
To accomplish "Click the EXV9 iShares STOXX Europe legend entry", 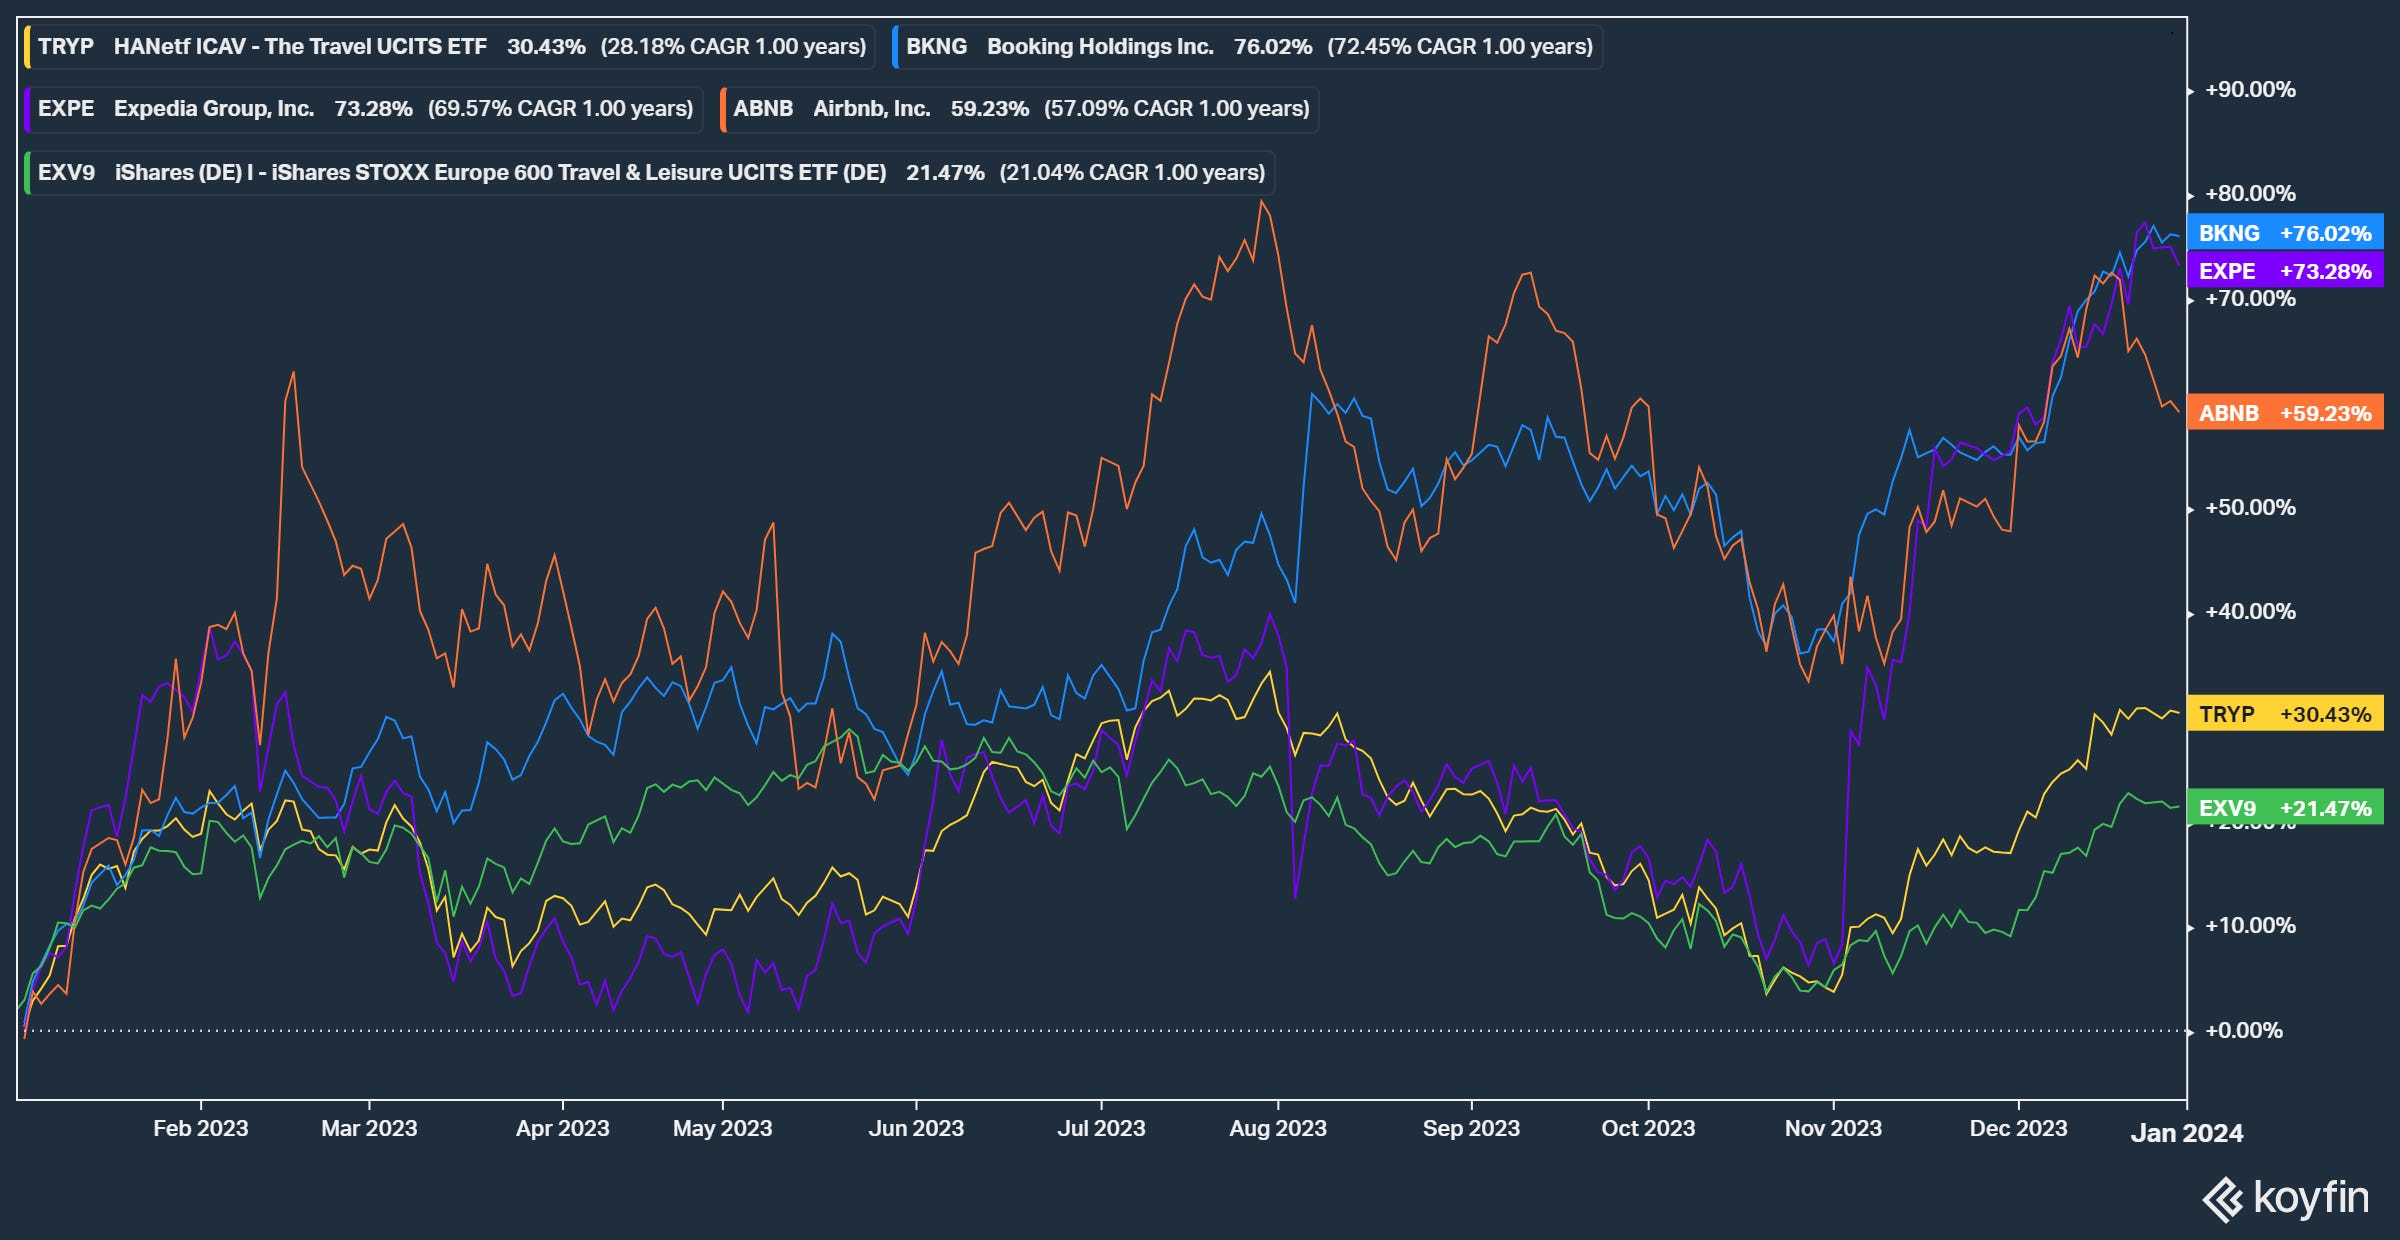I will 650,173.
